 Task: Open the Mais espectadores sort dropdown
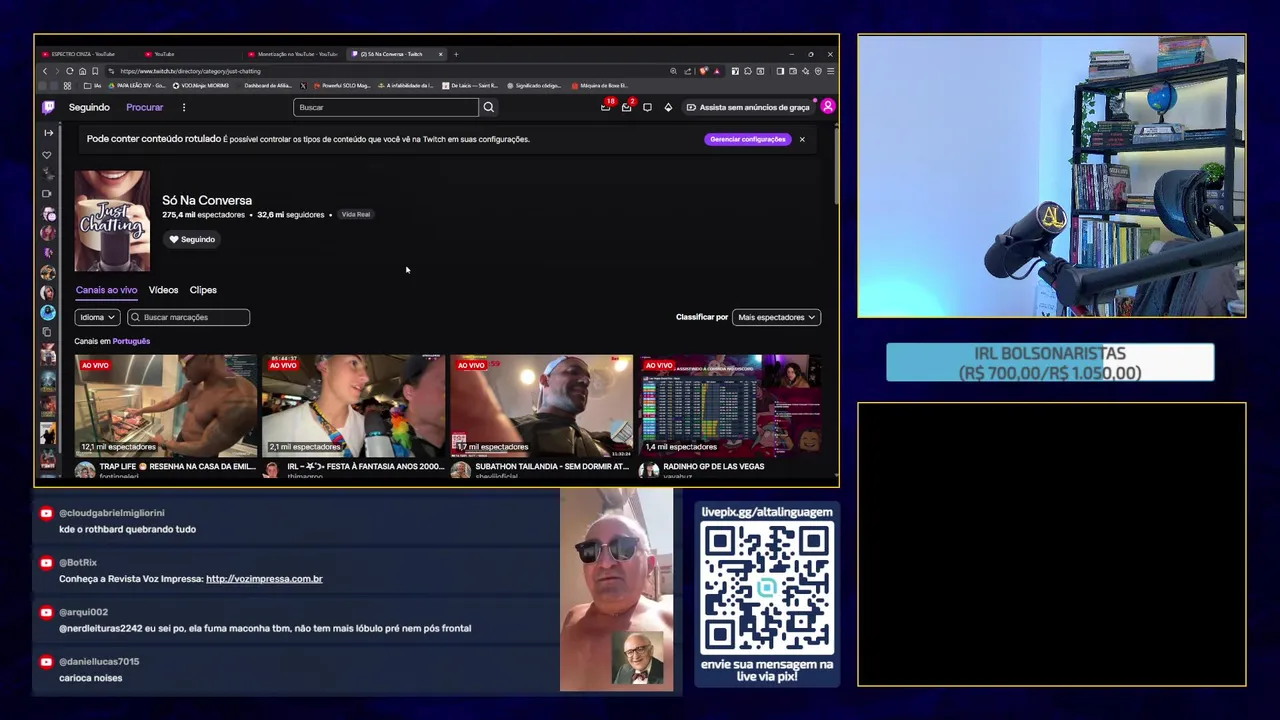(777, 317)
